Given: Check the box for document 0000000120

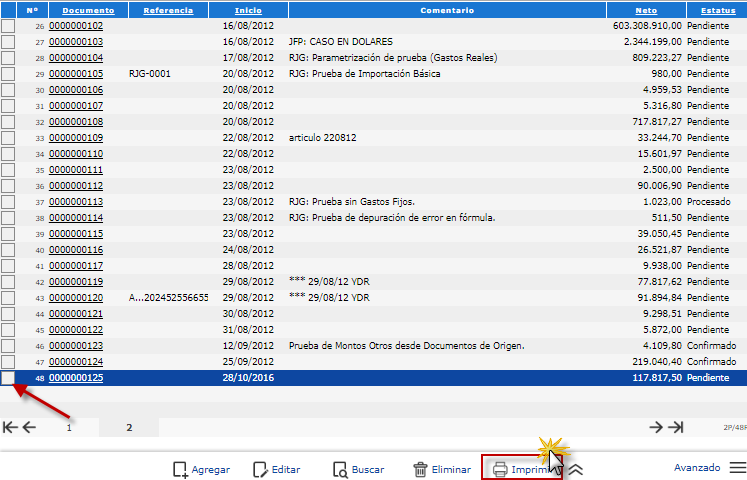Looking at the screenshot, I should point(8,298).
